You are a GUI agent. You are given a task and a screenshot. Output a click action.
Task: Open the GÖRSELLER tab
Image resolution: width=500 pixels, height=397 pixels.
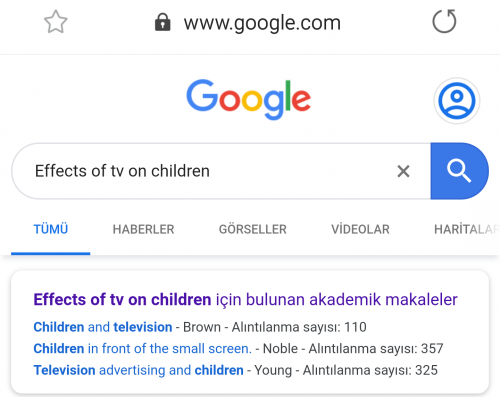pyautogui.click(x=253, y=230)
